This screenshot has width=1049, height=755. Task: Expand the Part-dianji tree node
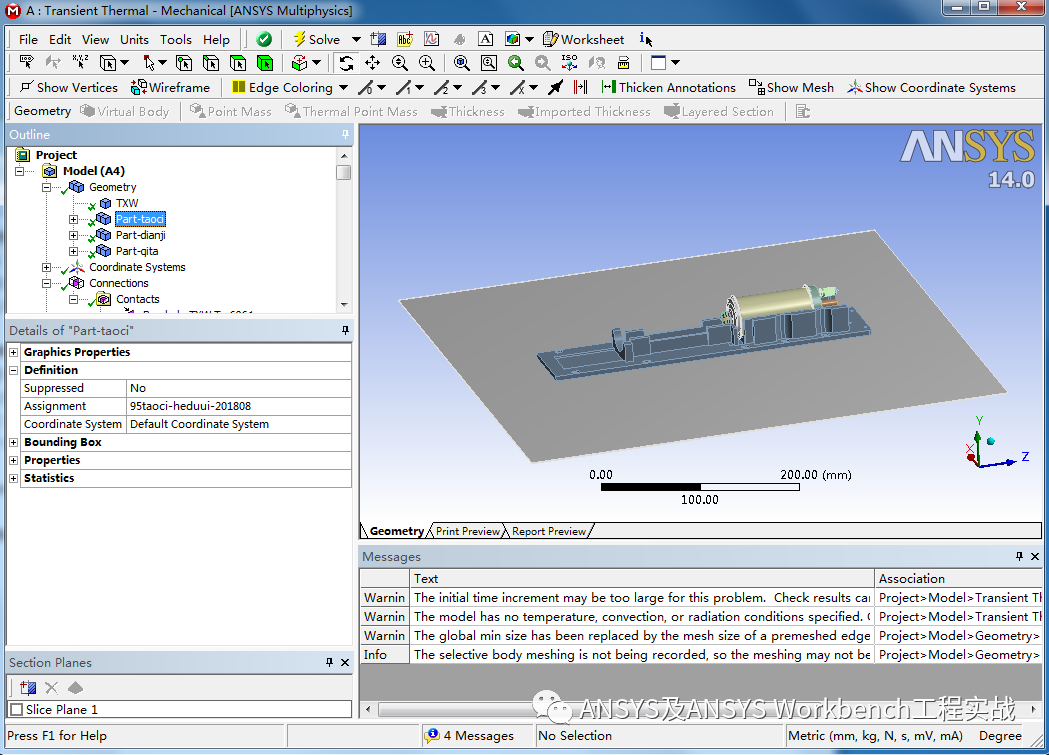[74, 235]
